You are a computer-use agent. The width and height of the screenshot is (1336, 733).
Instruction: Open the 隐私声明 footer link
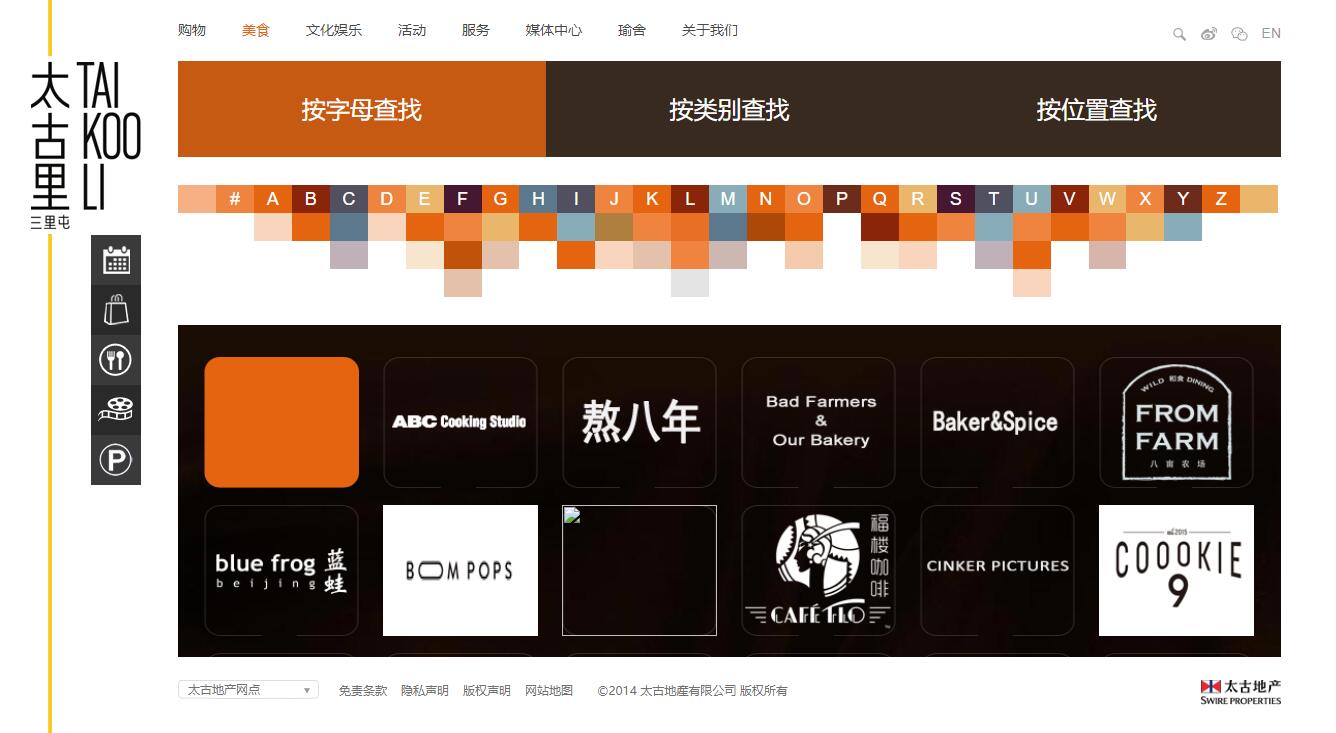(x=425, y=691)
